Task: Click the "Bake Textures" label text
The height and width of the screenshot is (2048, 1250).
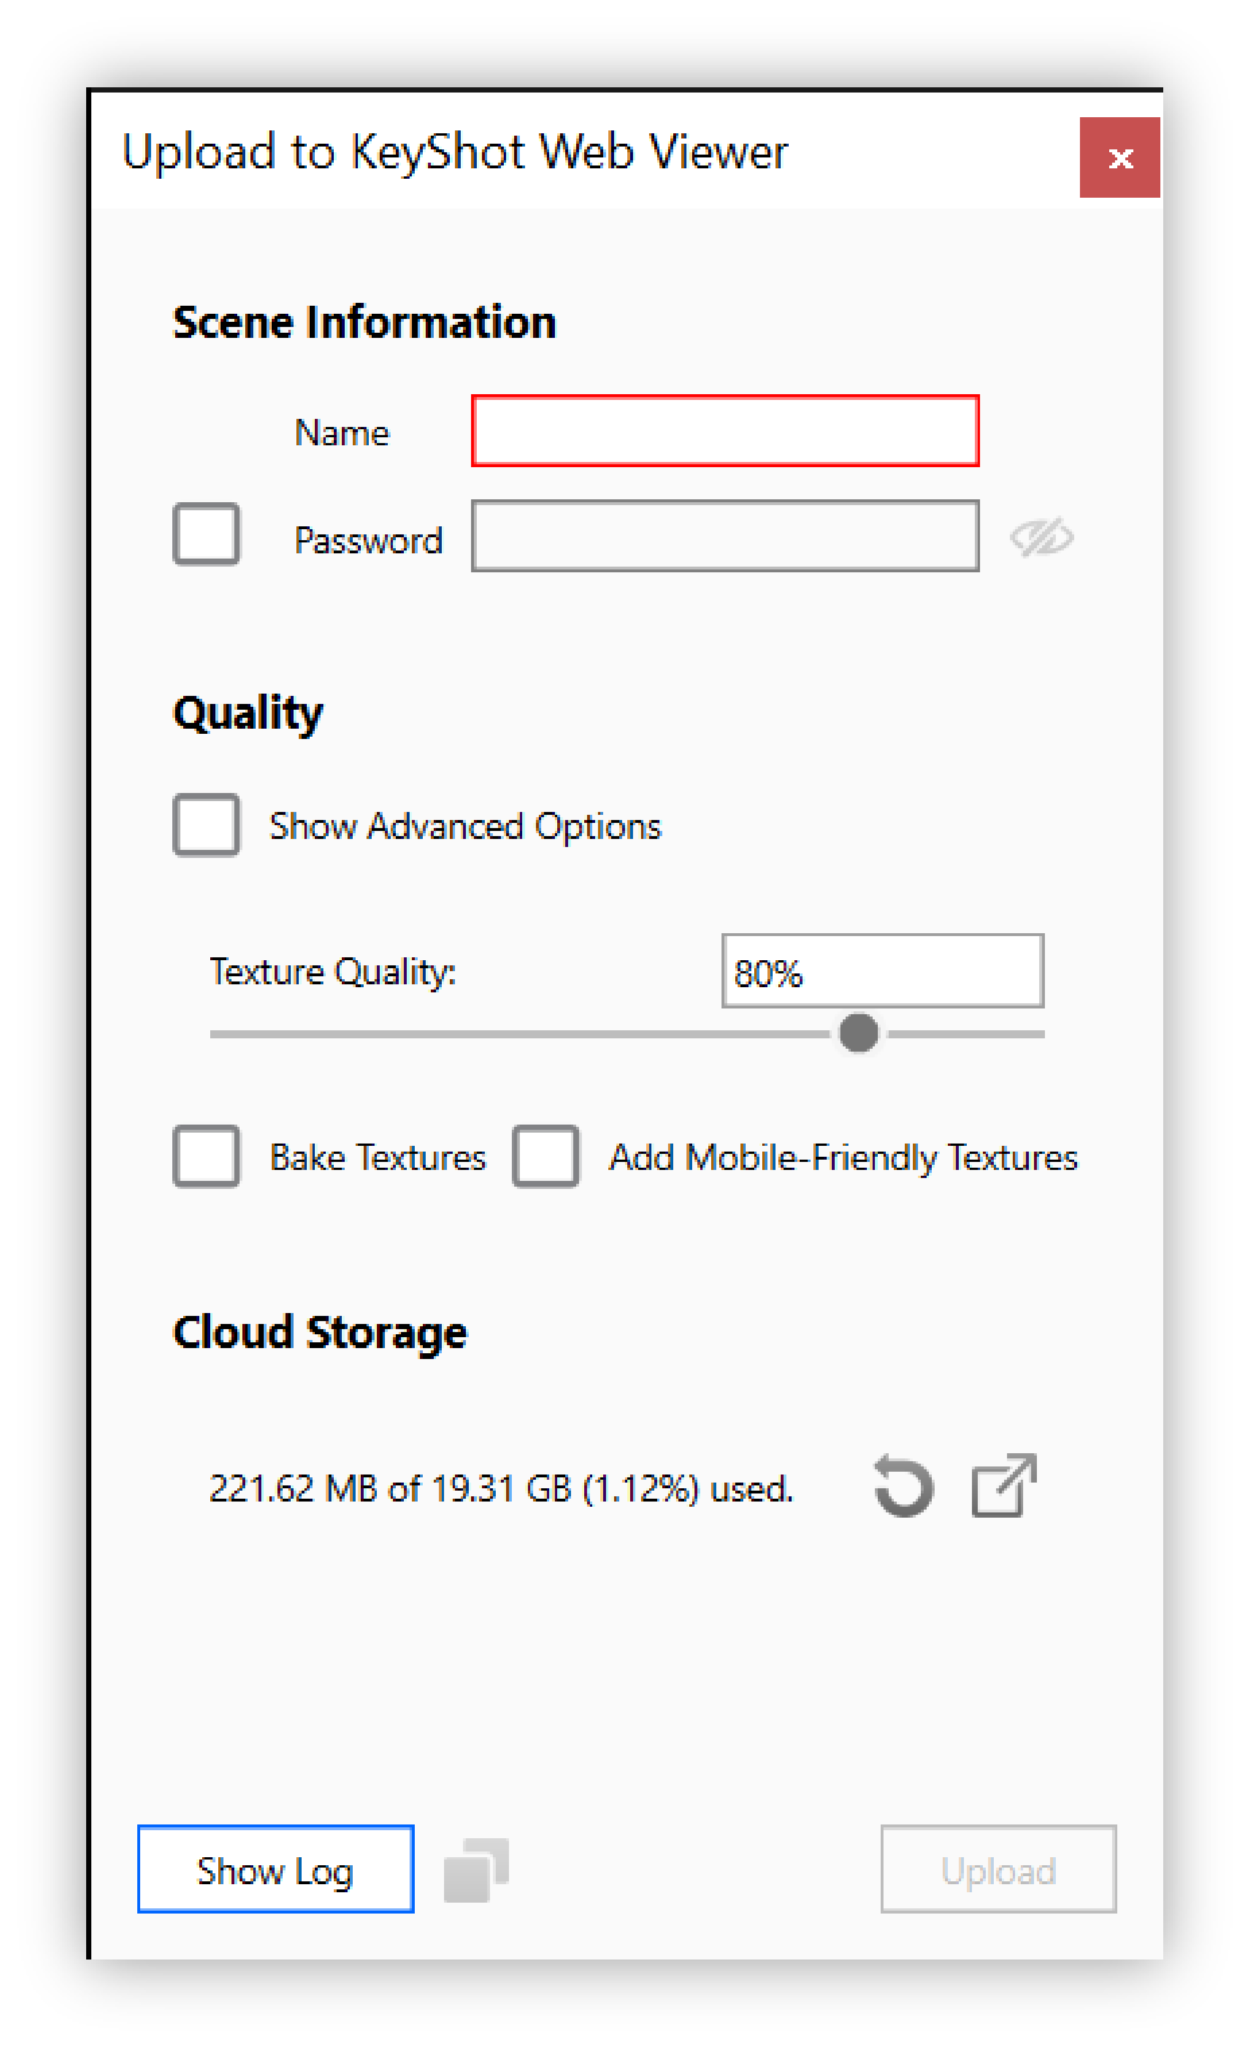Action: click(x=377, y=1157)
